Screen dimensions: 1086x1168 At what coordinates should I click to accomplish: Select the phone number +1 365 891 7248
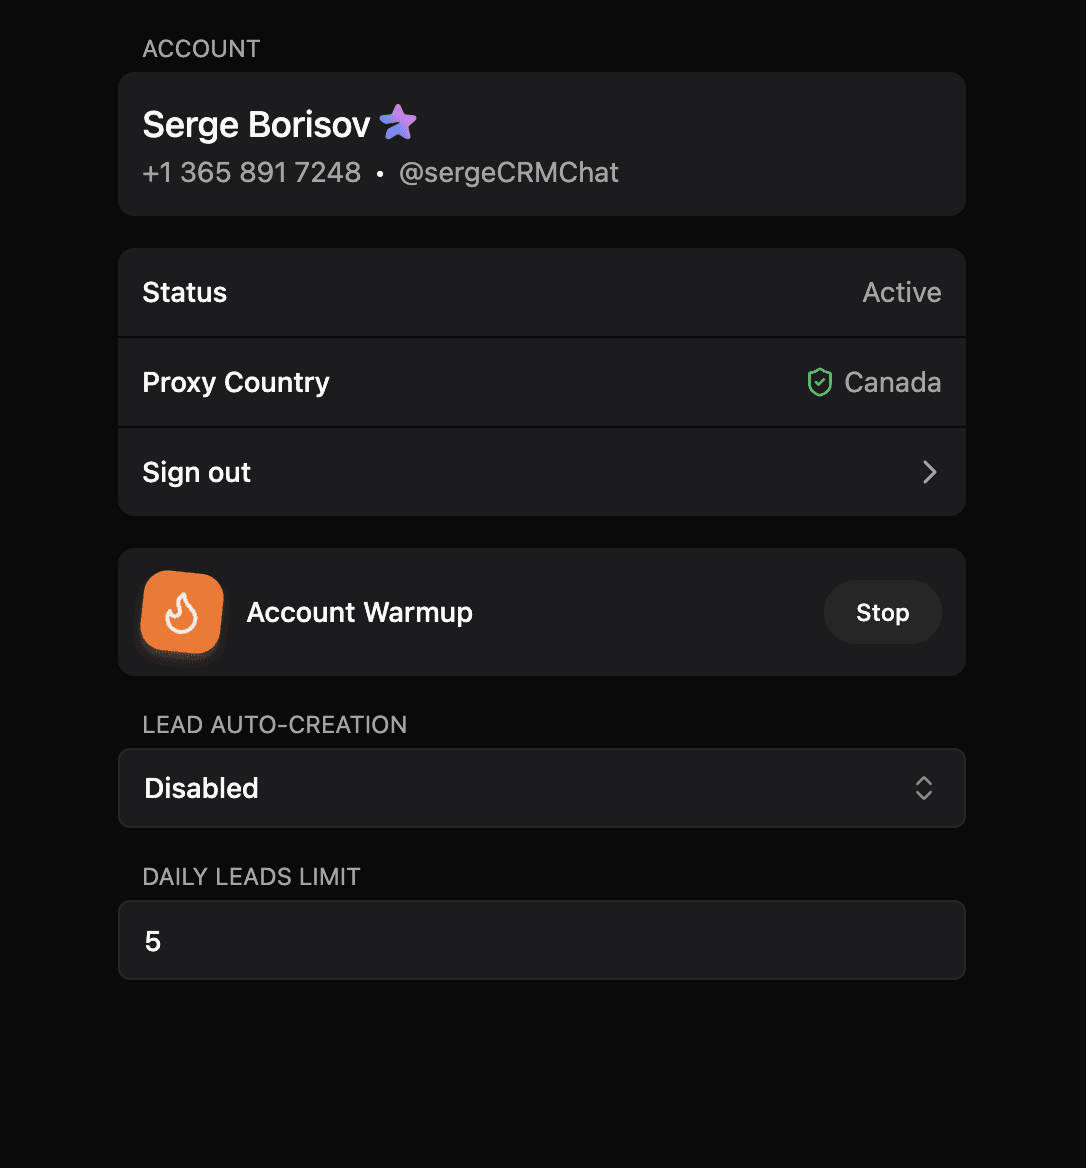point(251,172)
